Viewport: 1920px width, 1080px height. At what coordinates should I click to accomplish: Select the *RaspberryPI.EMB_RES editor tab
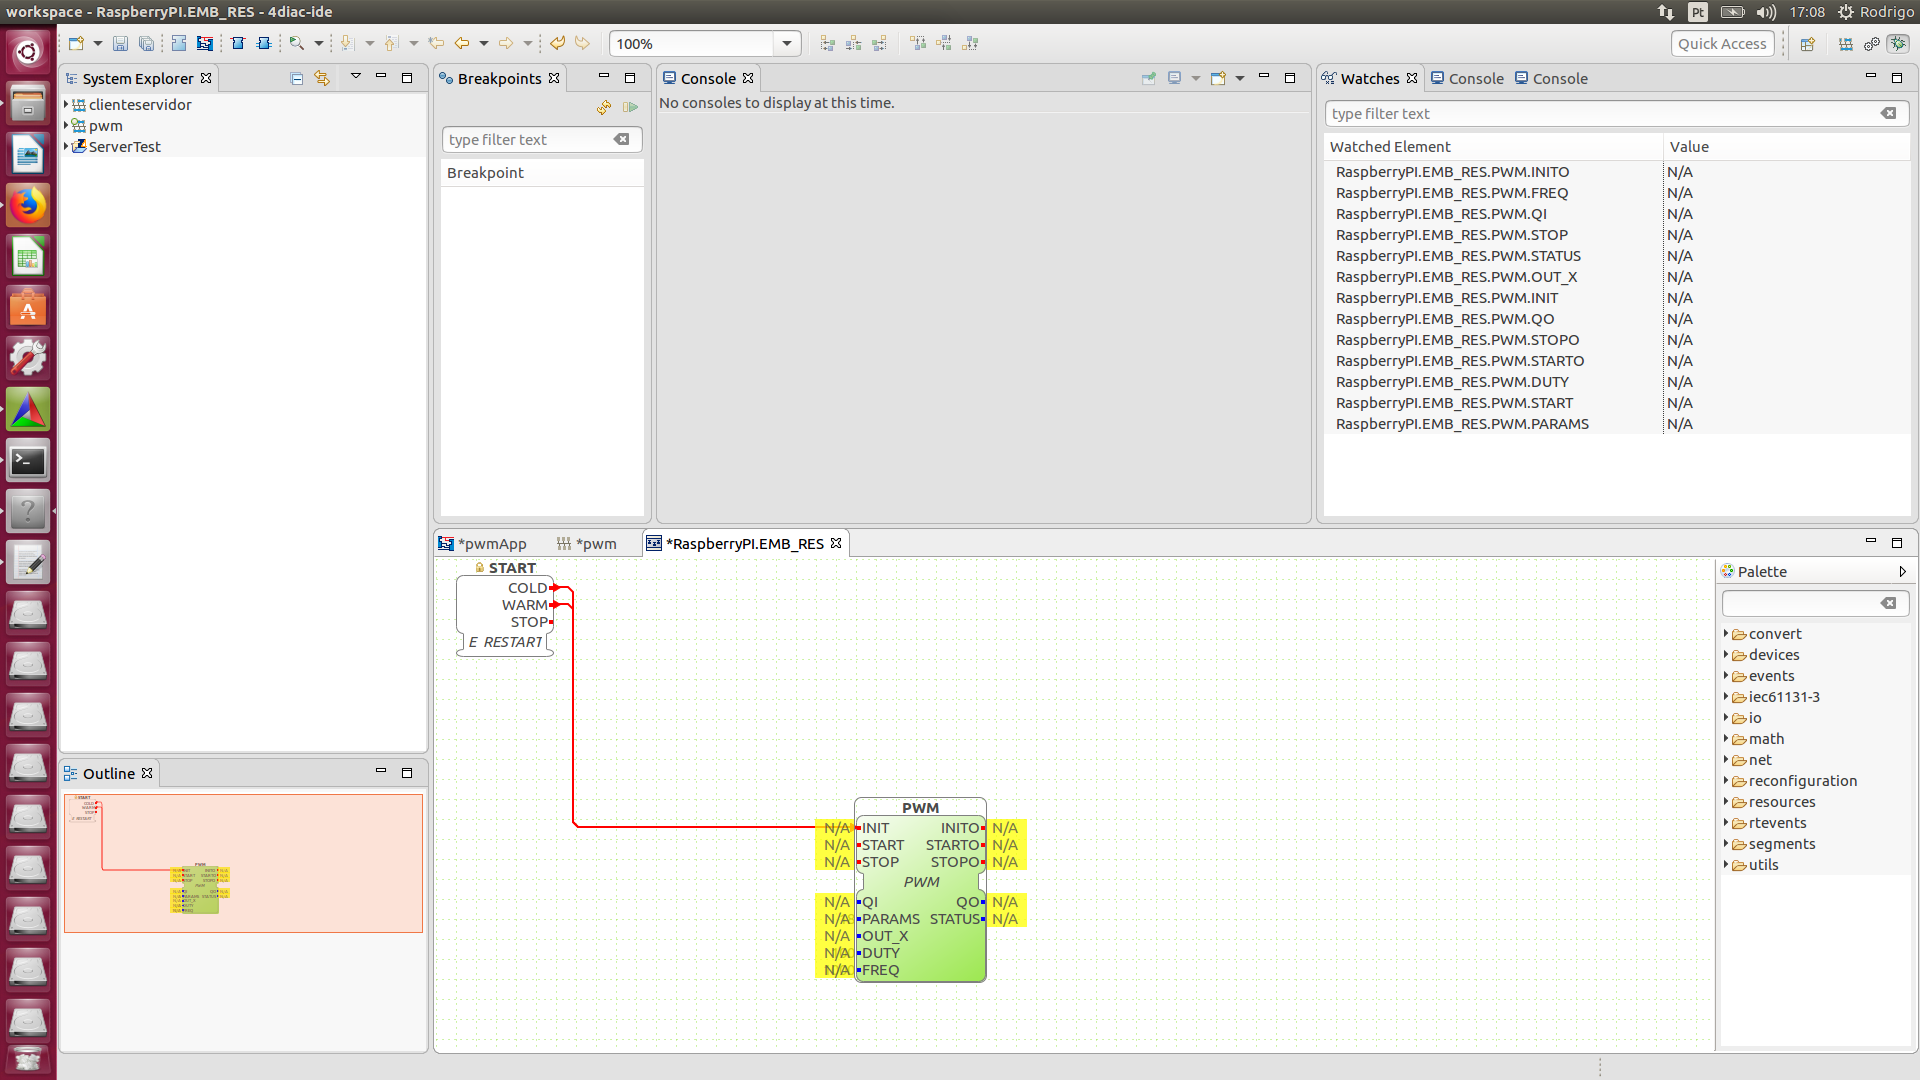[x=744, y=543]
